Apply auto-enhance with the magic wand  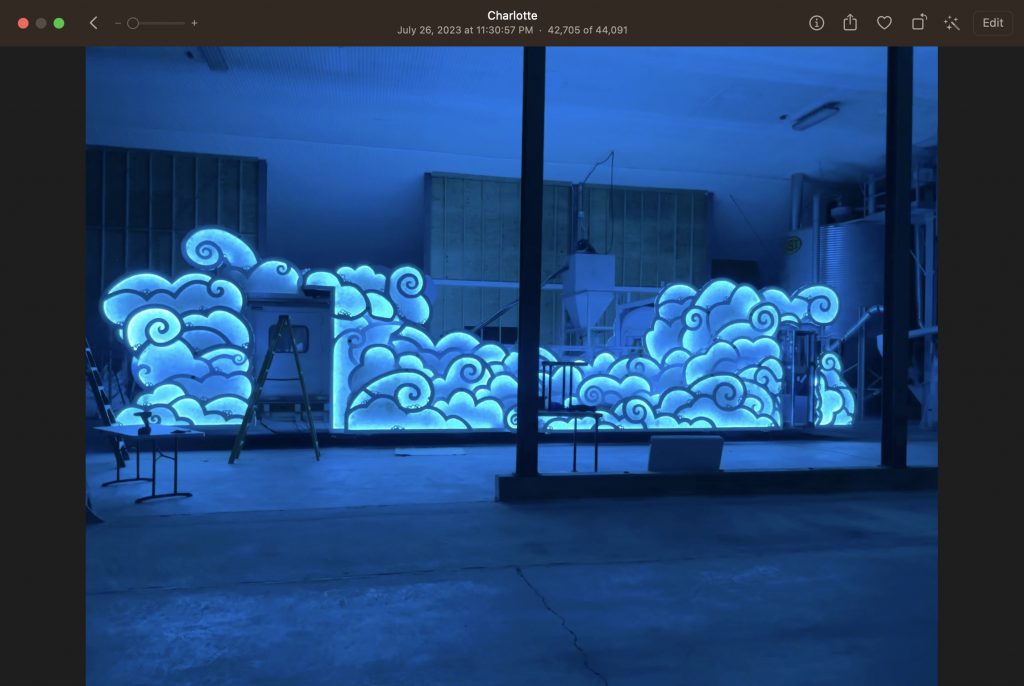pos(951,23)
